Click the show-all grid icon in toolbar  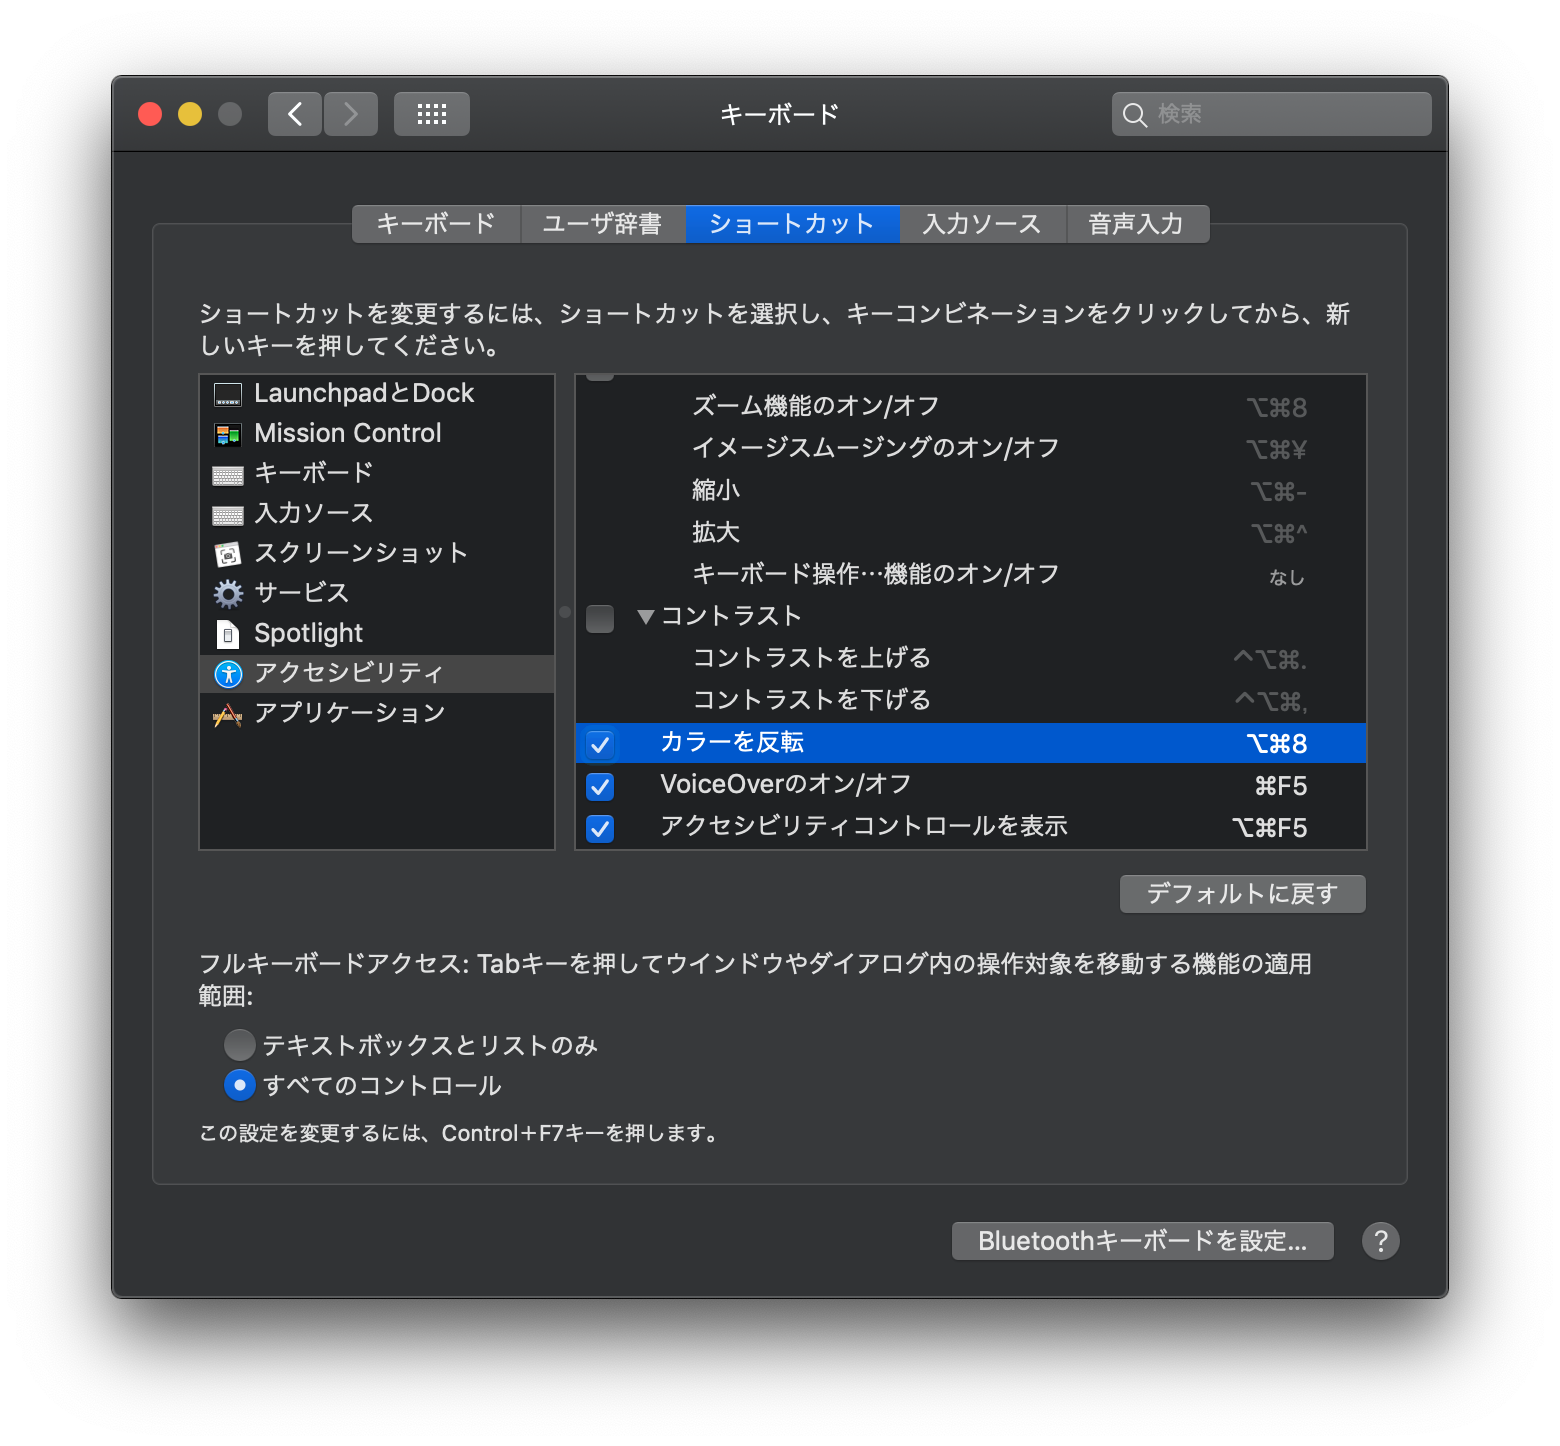[431, 113]
